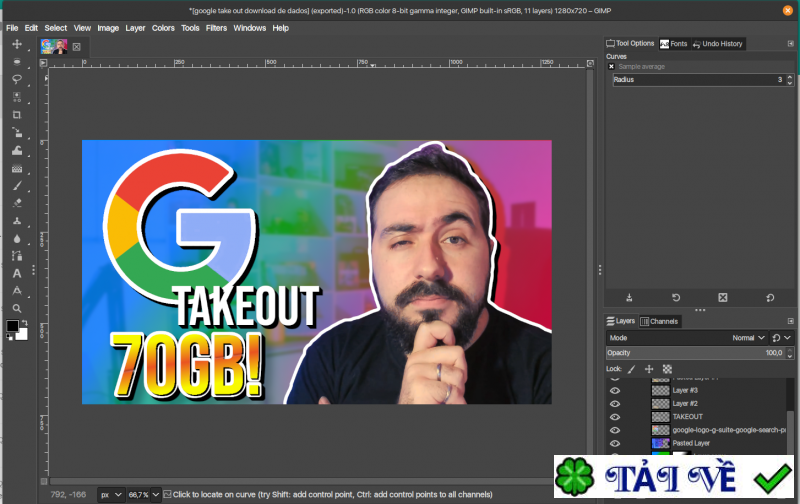This screenshot has height=504, width=800.
Task: Select the Eraser tool
Action: coord(17,202)
